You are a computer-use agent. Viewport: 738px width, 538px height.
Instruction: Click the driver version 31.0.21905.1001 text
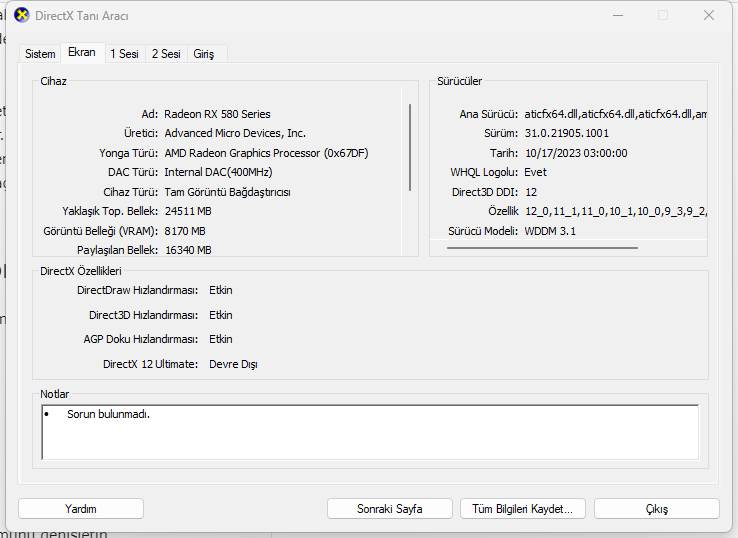(566, 133)
